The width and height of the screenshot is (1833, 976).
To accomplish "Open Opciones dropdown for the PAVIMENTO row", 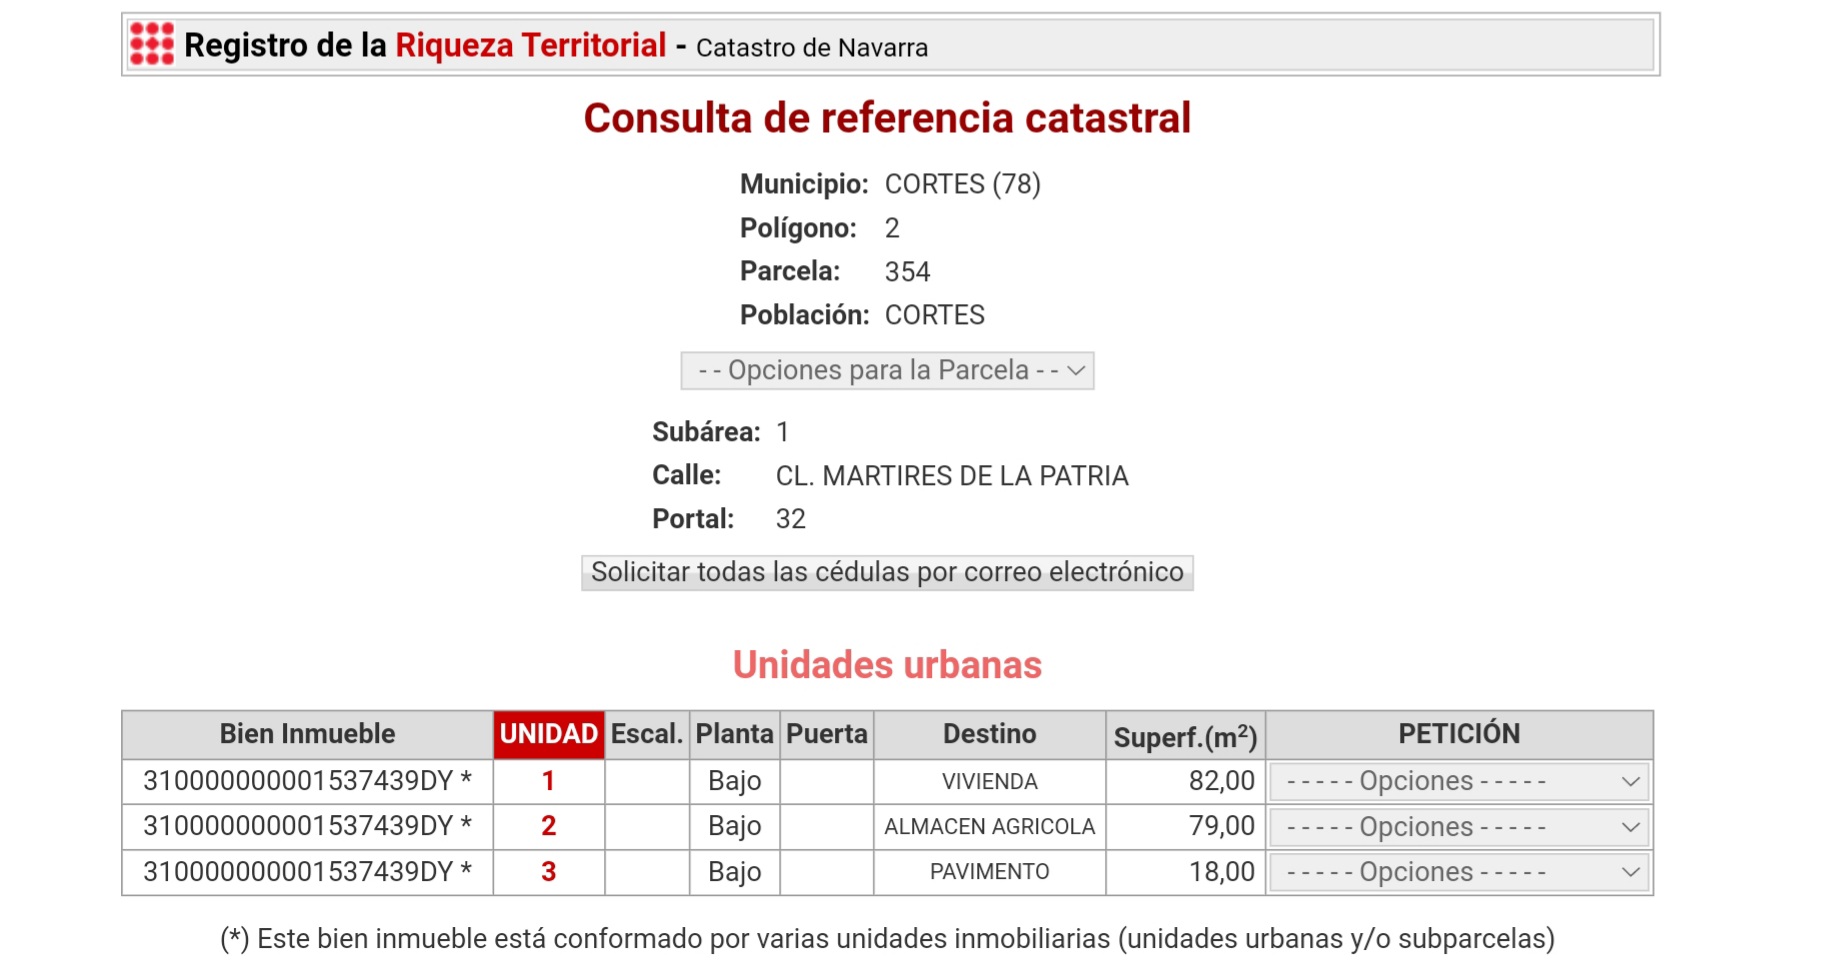I will pos(1459,873).
